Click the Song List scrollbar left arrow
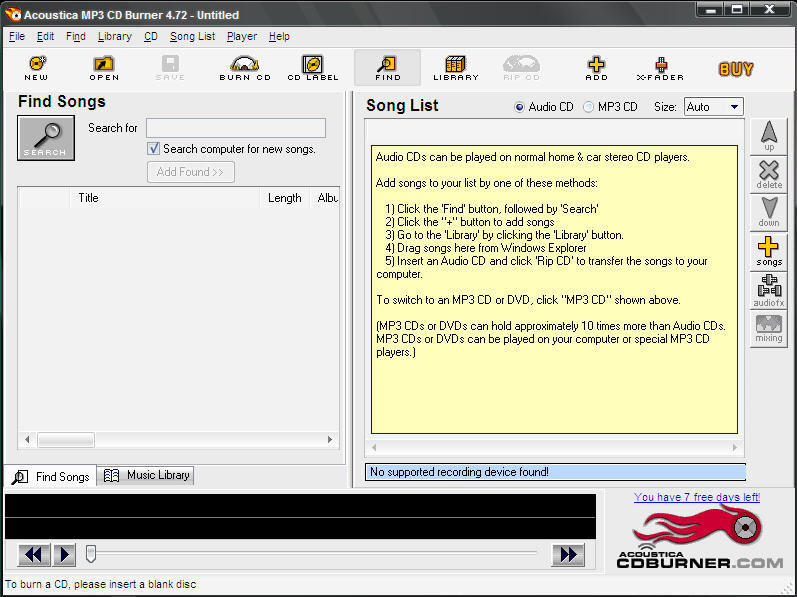The image size is (797, 597). [374, 448]
